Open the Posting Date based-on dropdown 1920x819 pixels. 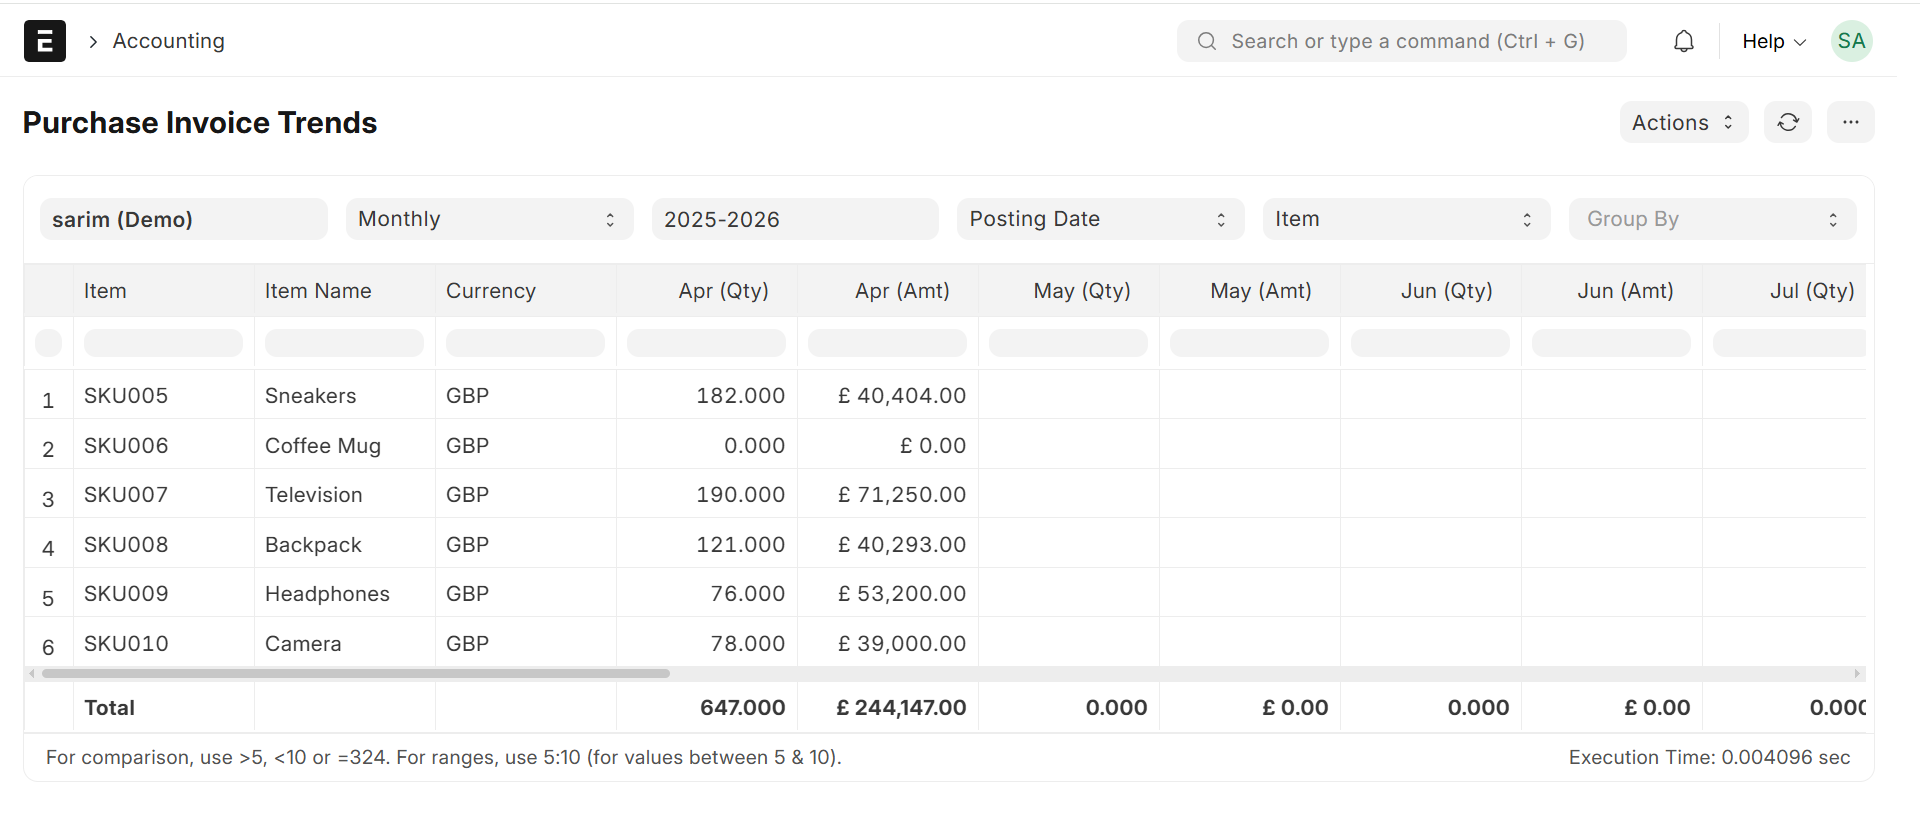point(1100,219)
